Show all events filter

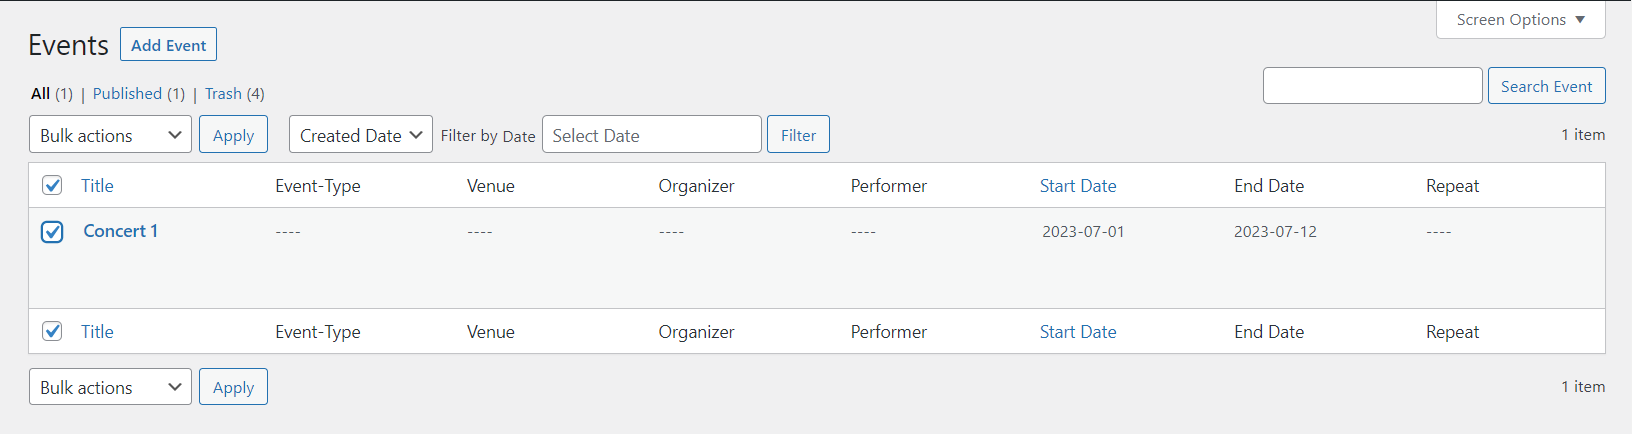click(40, 94)
